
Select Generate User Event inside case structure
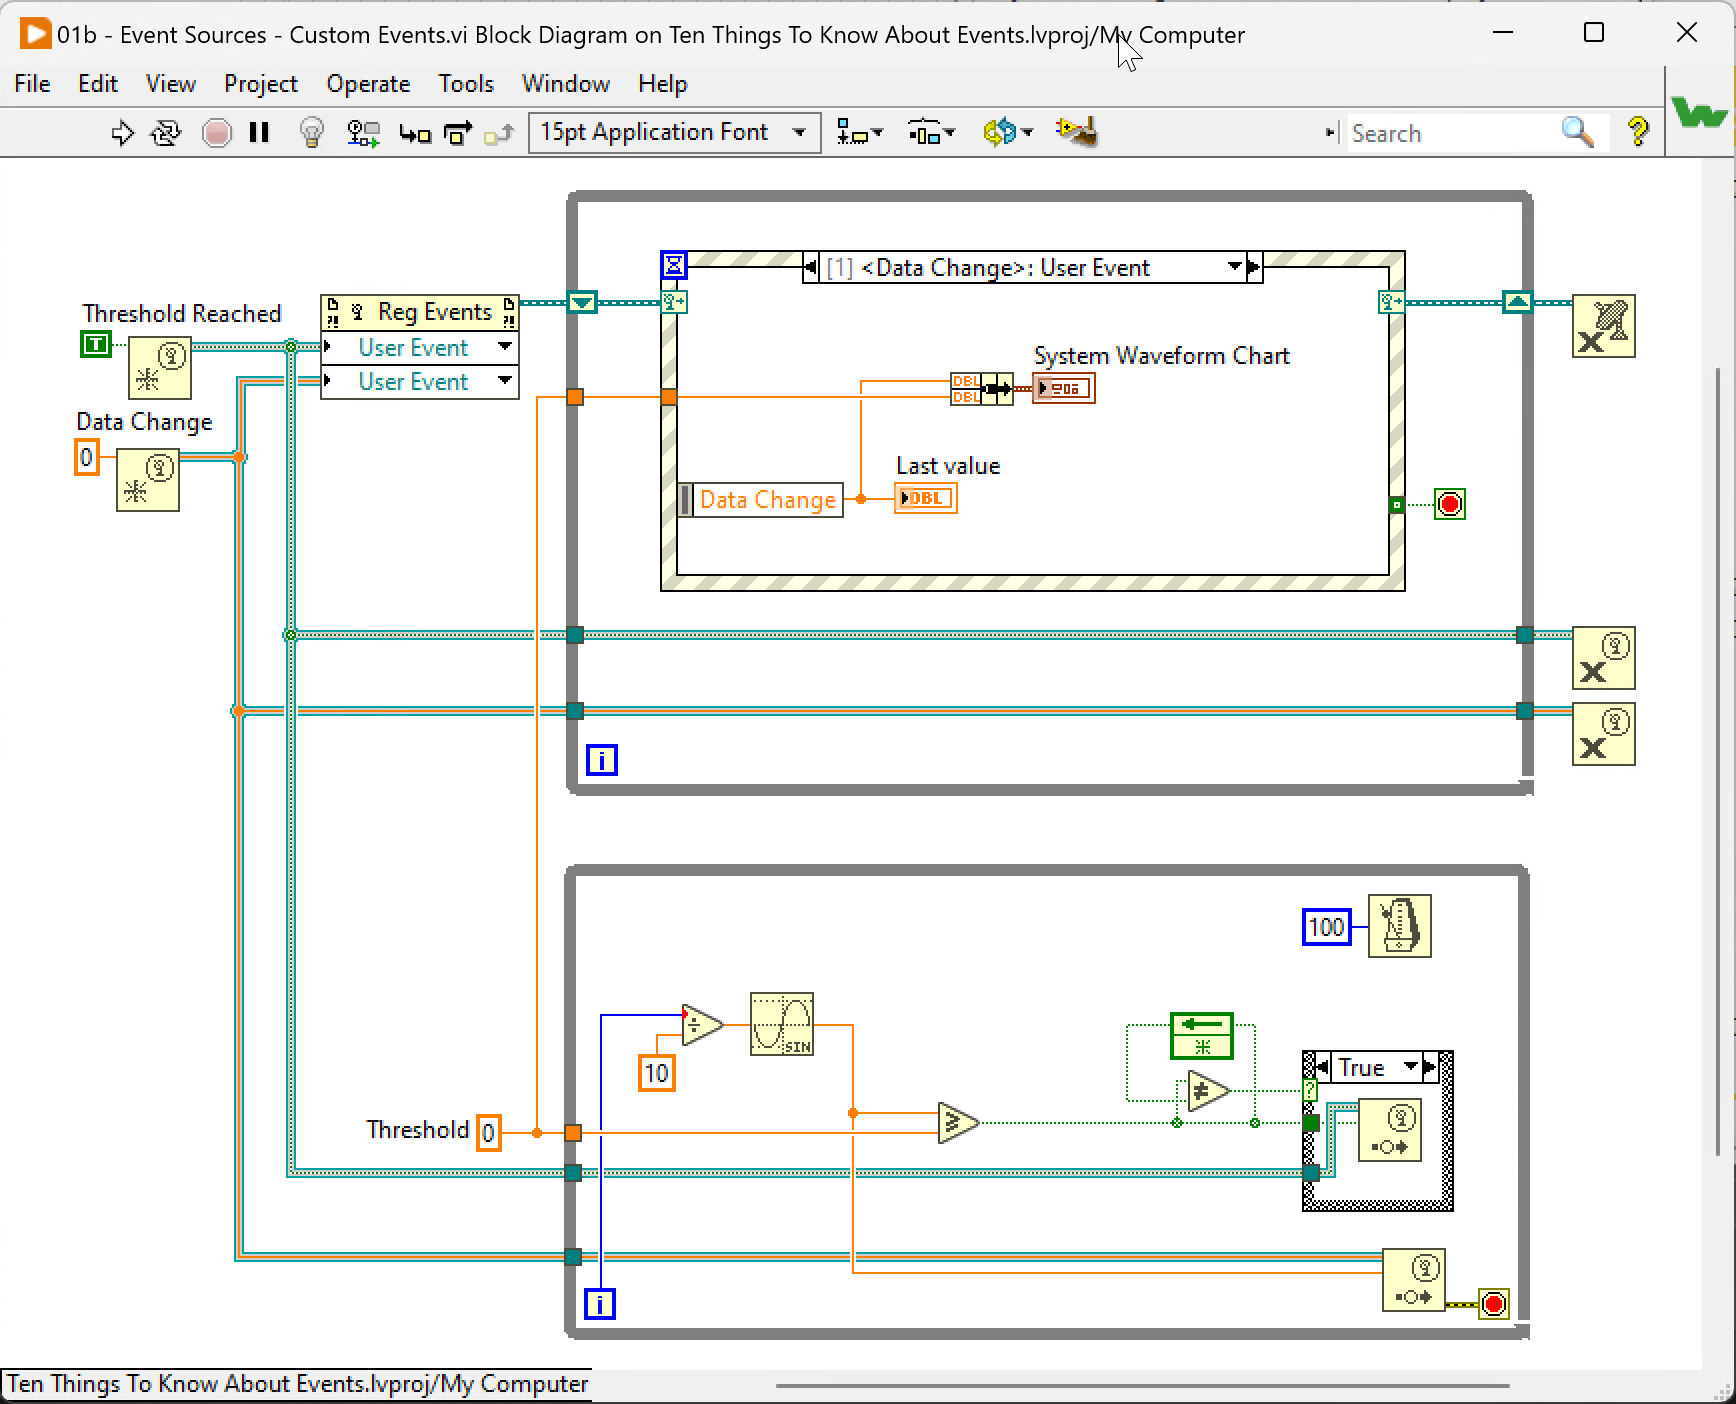click(1390, 1130)
